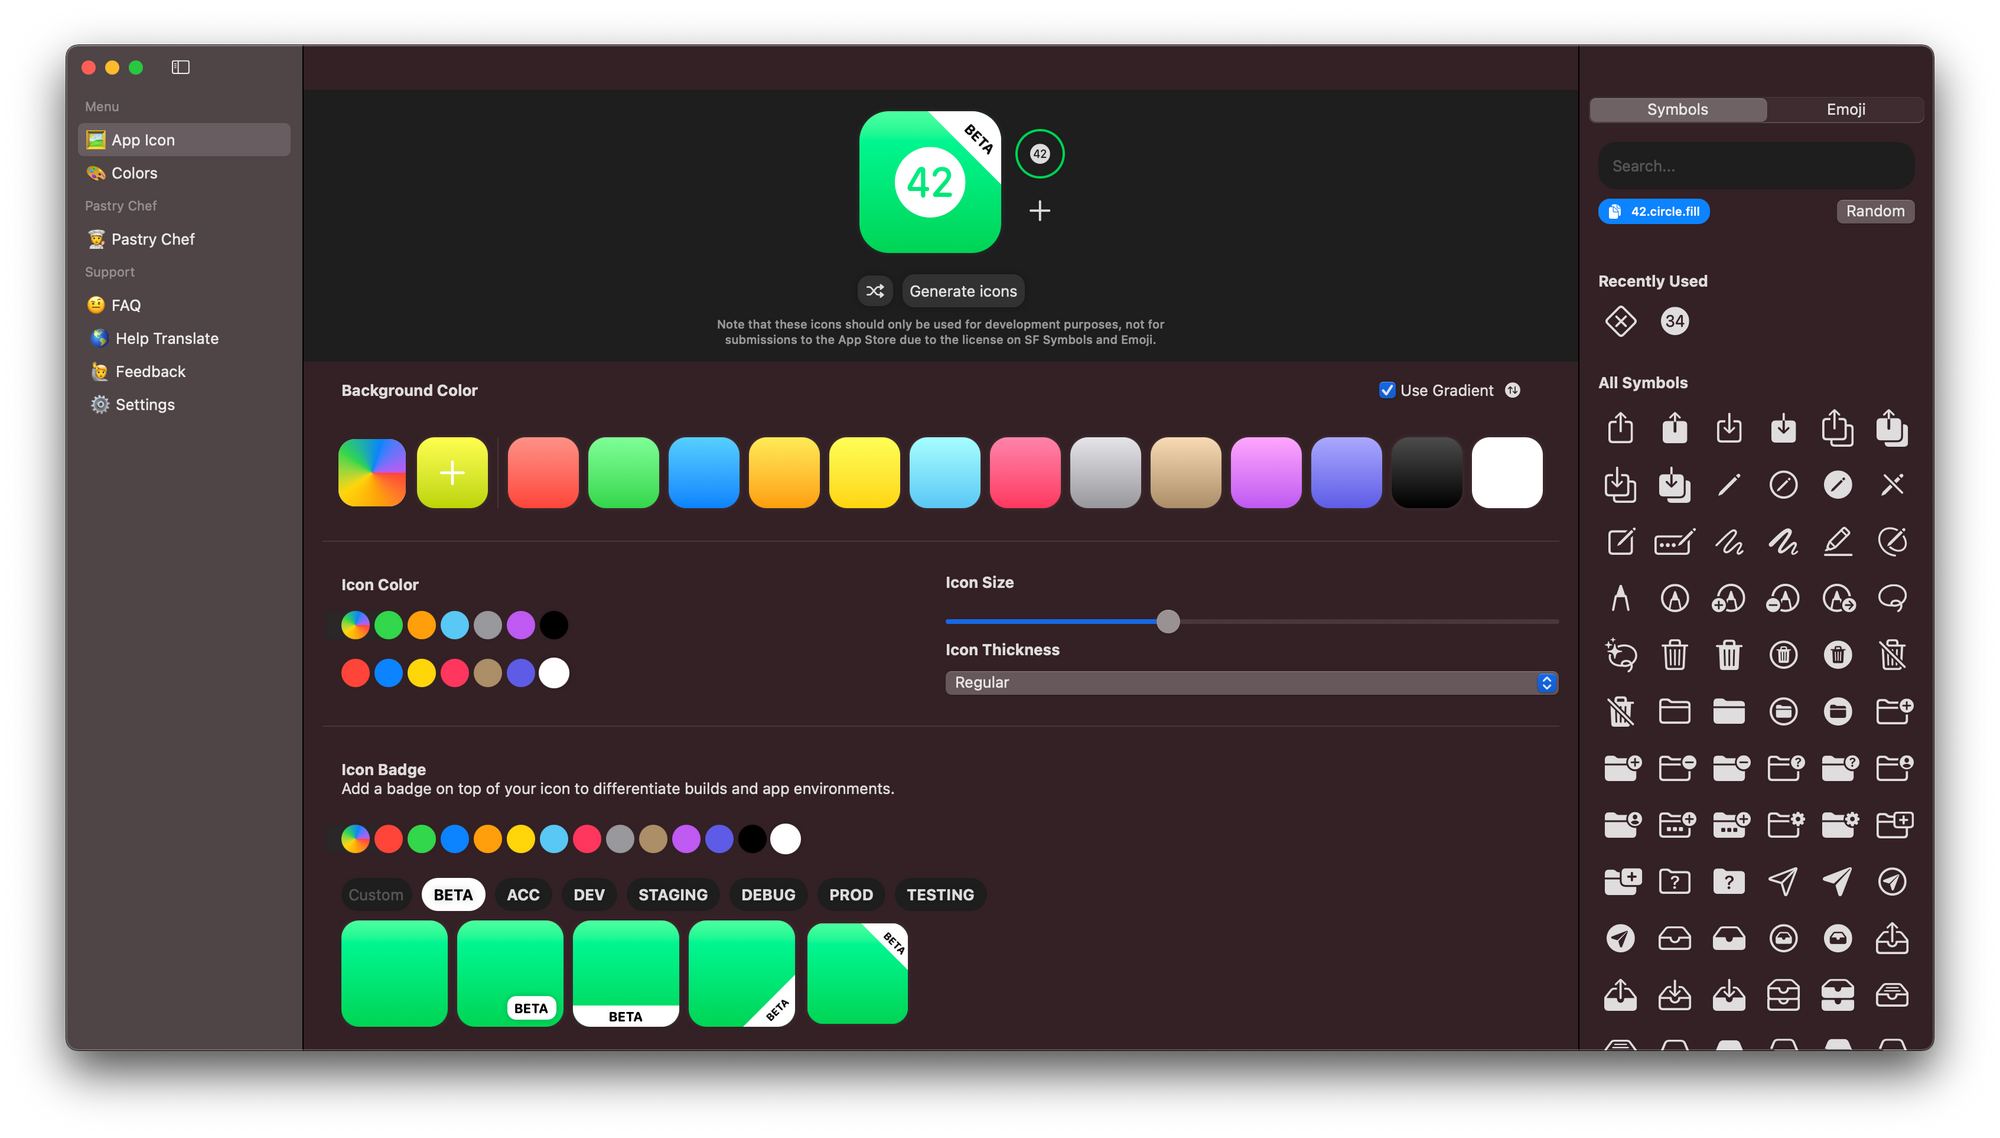Click the shuffle randomize icon button
Viewport: 2000px width, 1138px height.
pyautogui.click(x=875, y=291)
